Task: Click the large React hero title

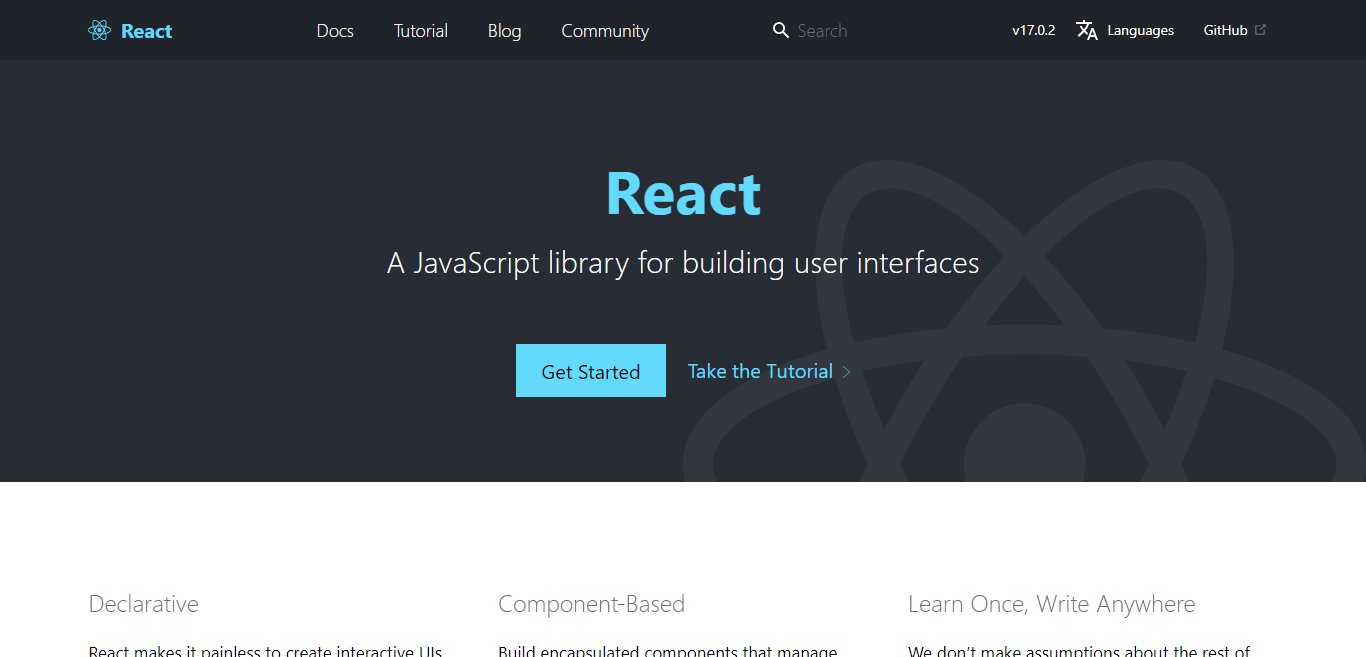Action: [x=683, y=193]
